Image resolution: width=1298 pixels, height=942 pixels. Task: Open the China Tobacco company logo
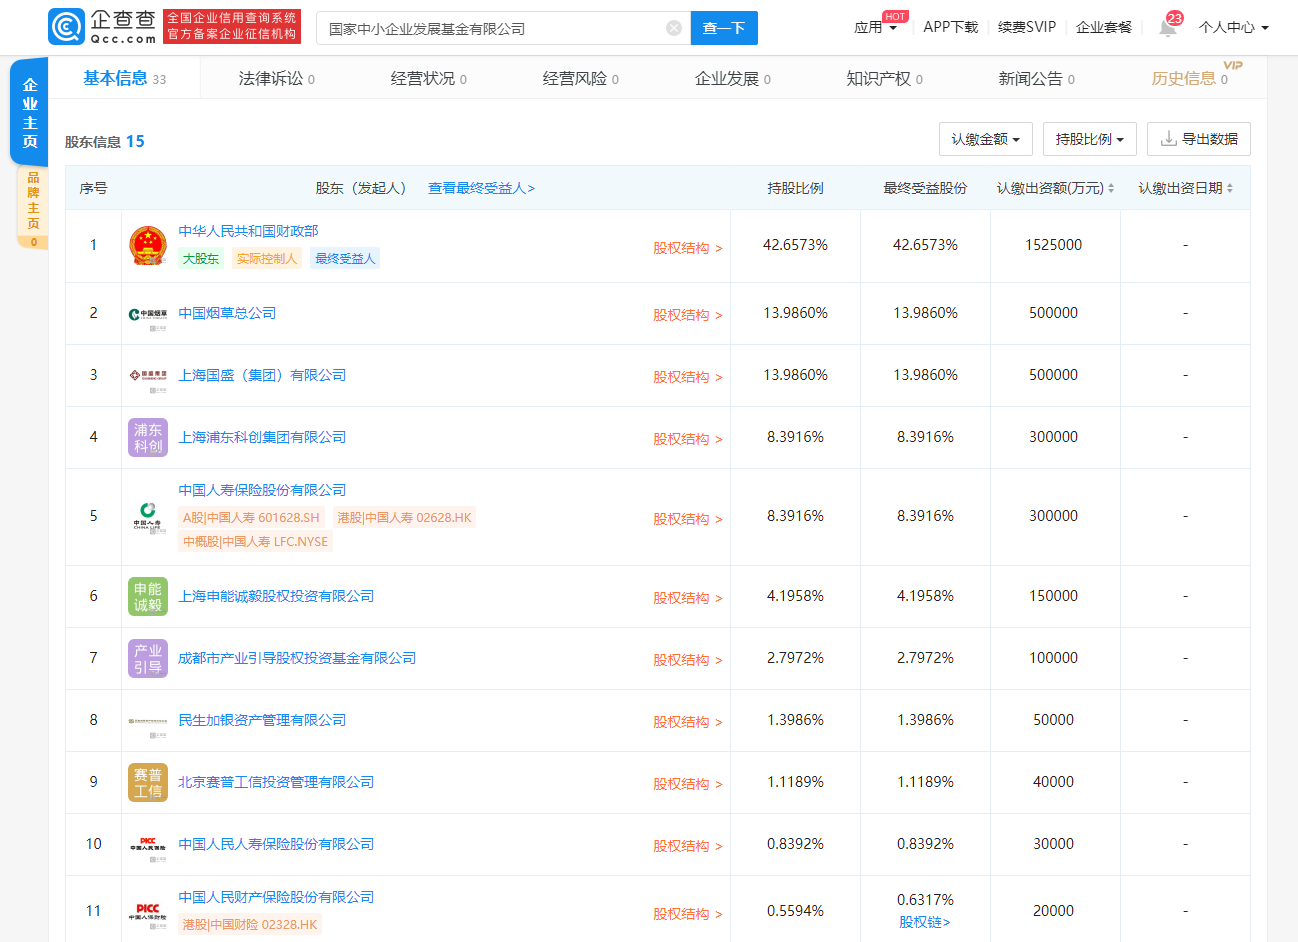[148, 314]
